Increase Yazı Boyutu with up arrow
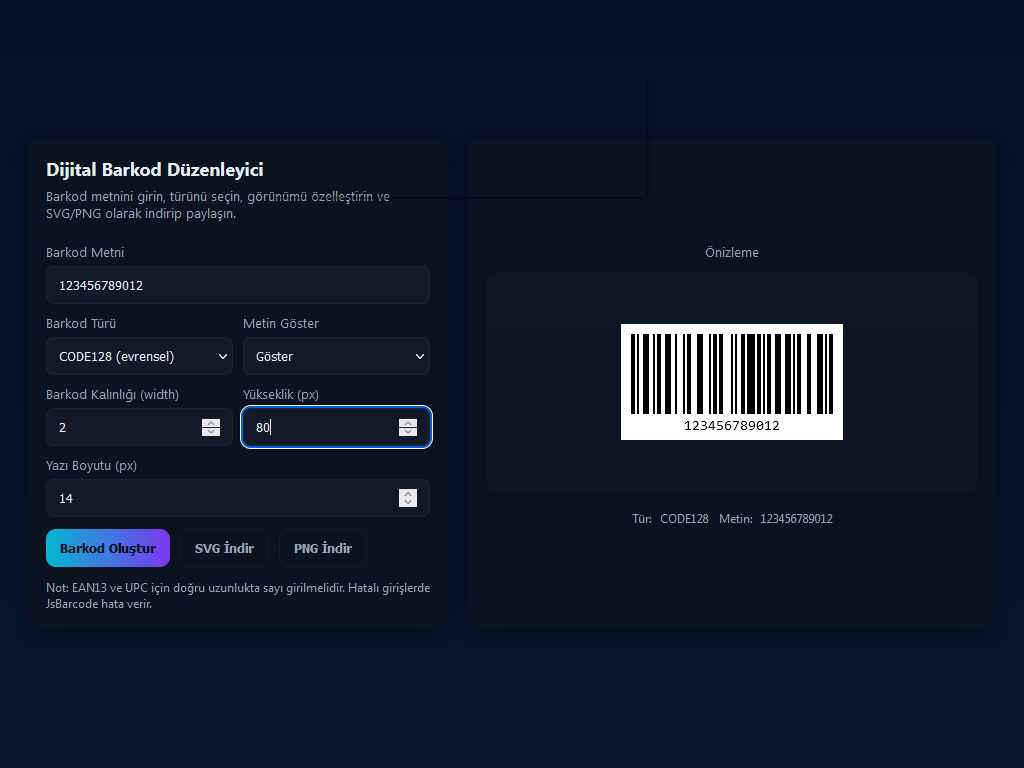The image size is (1024, 768). [408, 493]
